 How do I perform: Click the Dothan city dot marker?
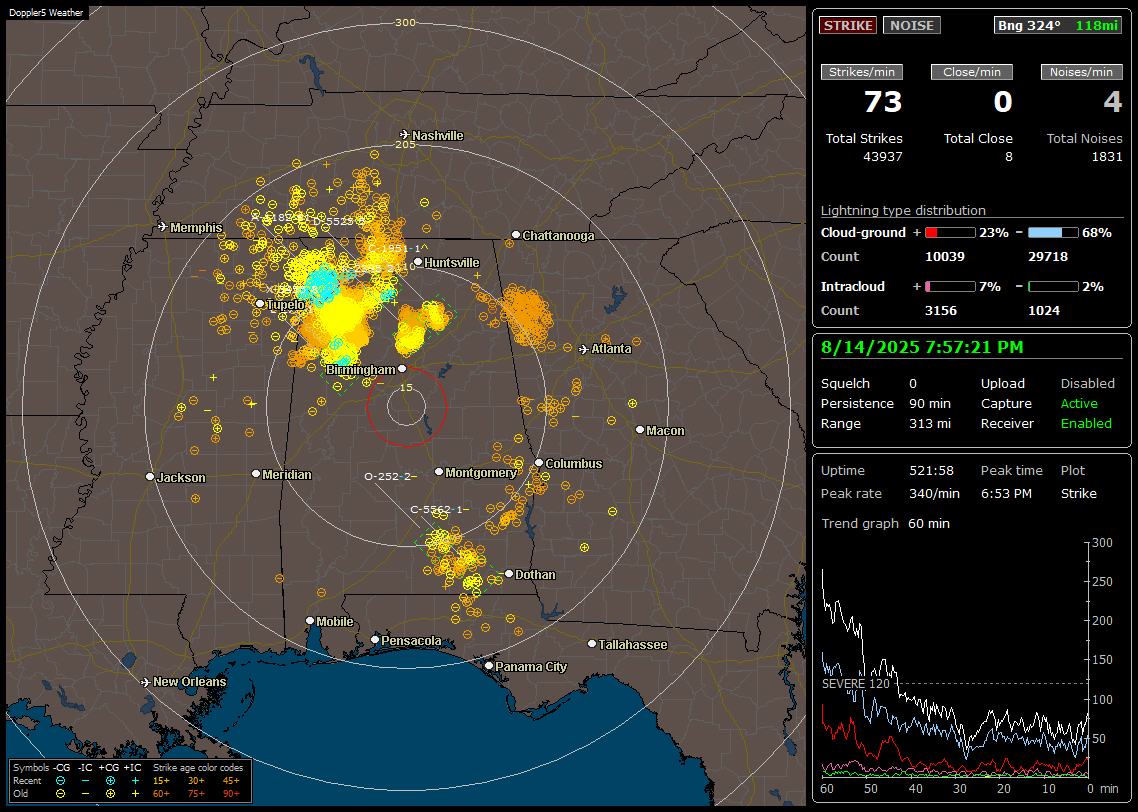[x=509, y=573]
